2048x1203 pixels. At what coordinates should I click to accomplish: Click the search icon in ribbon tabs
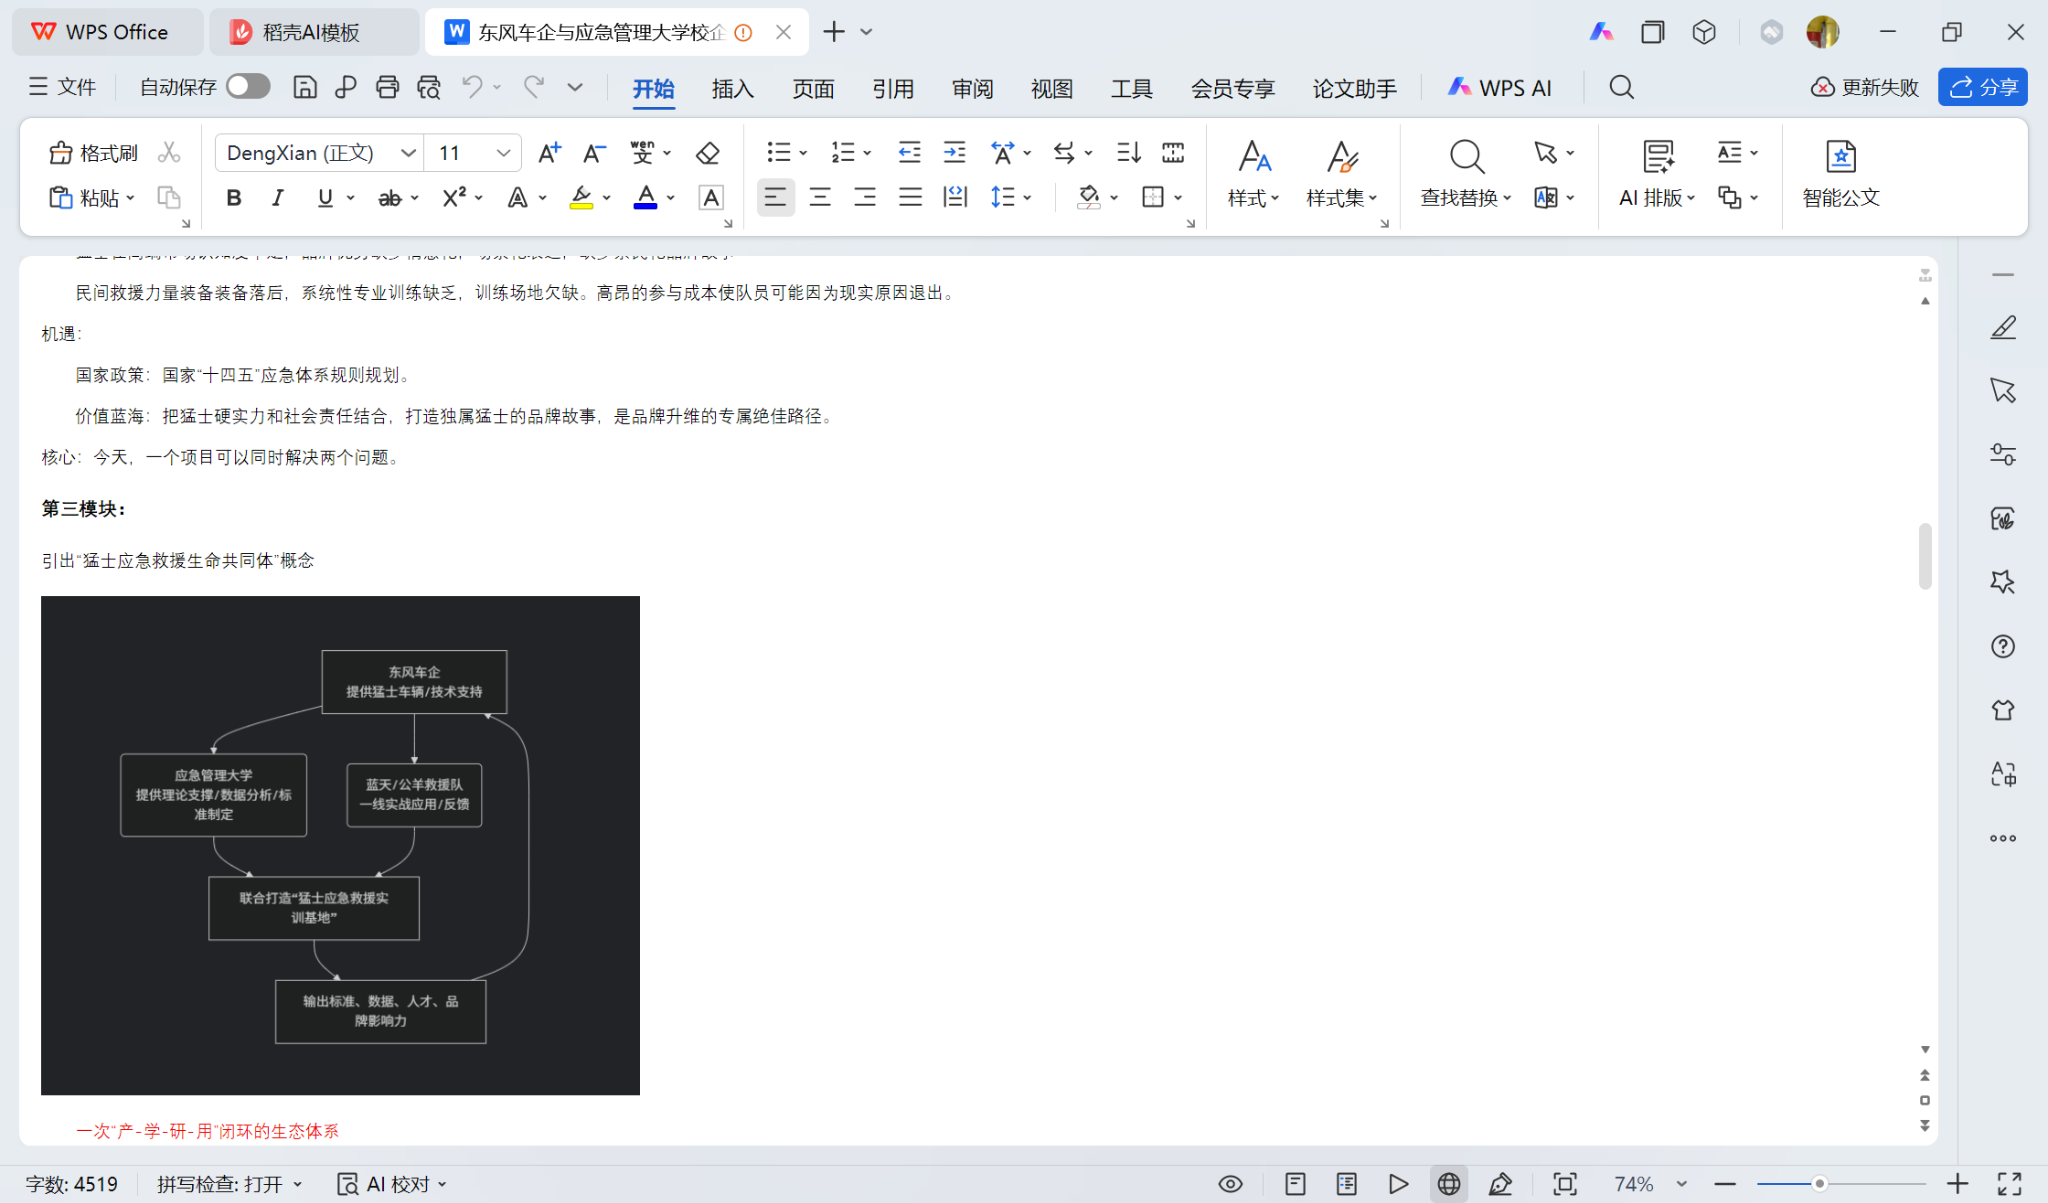[1622, 88]
